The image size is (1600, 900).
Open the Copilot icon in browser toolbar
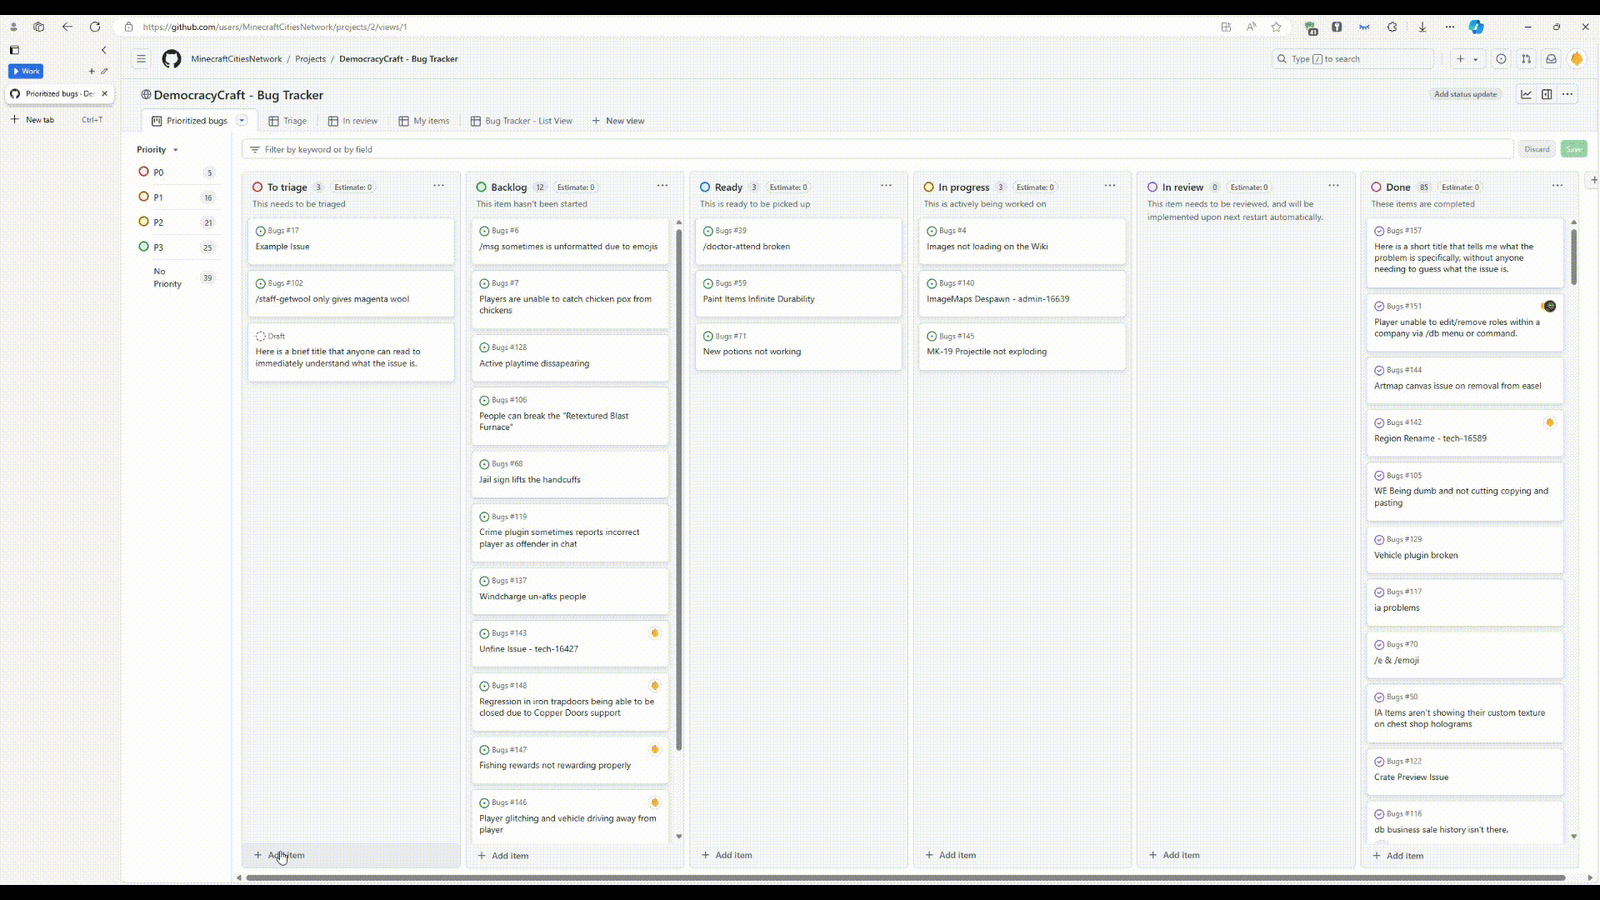pos(1476,27)
